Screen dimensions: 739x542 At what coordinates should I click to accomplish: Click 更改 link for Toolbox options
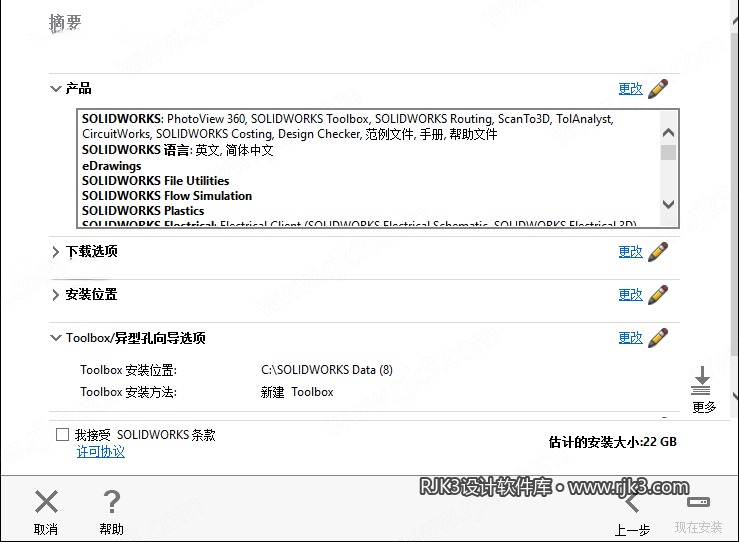pos(631,337)
